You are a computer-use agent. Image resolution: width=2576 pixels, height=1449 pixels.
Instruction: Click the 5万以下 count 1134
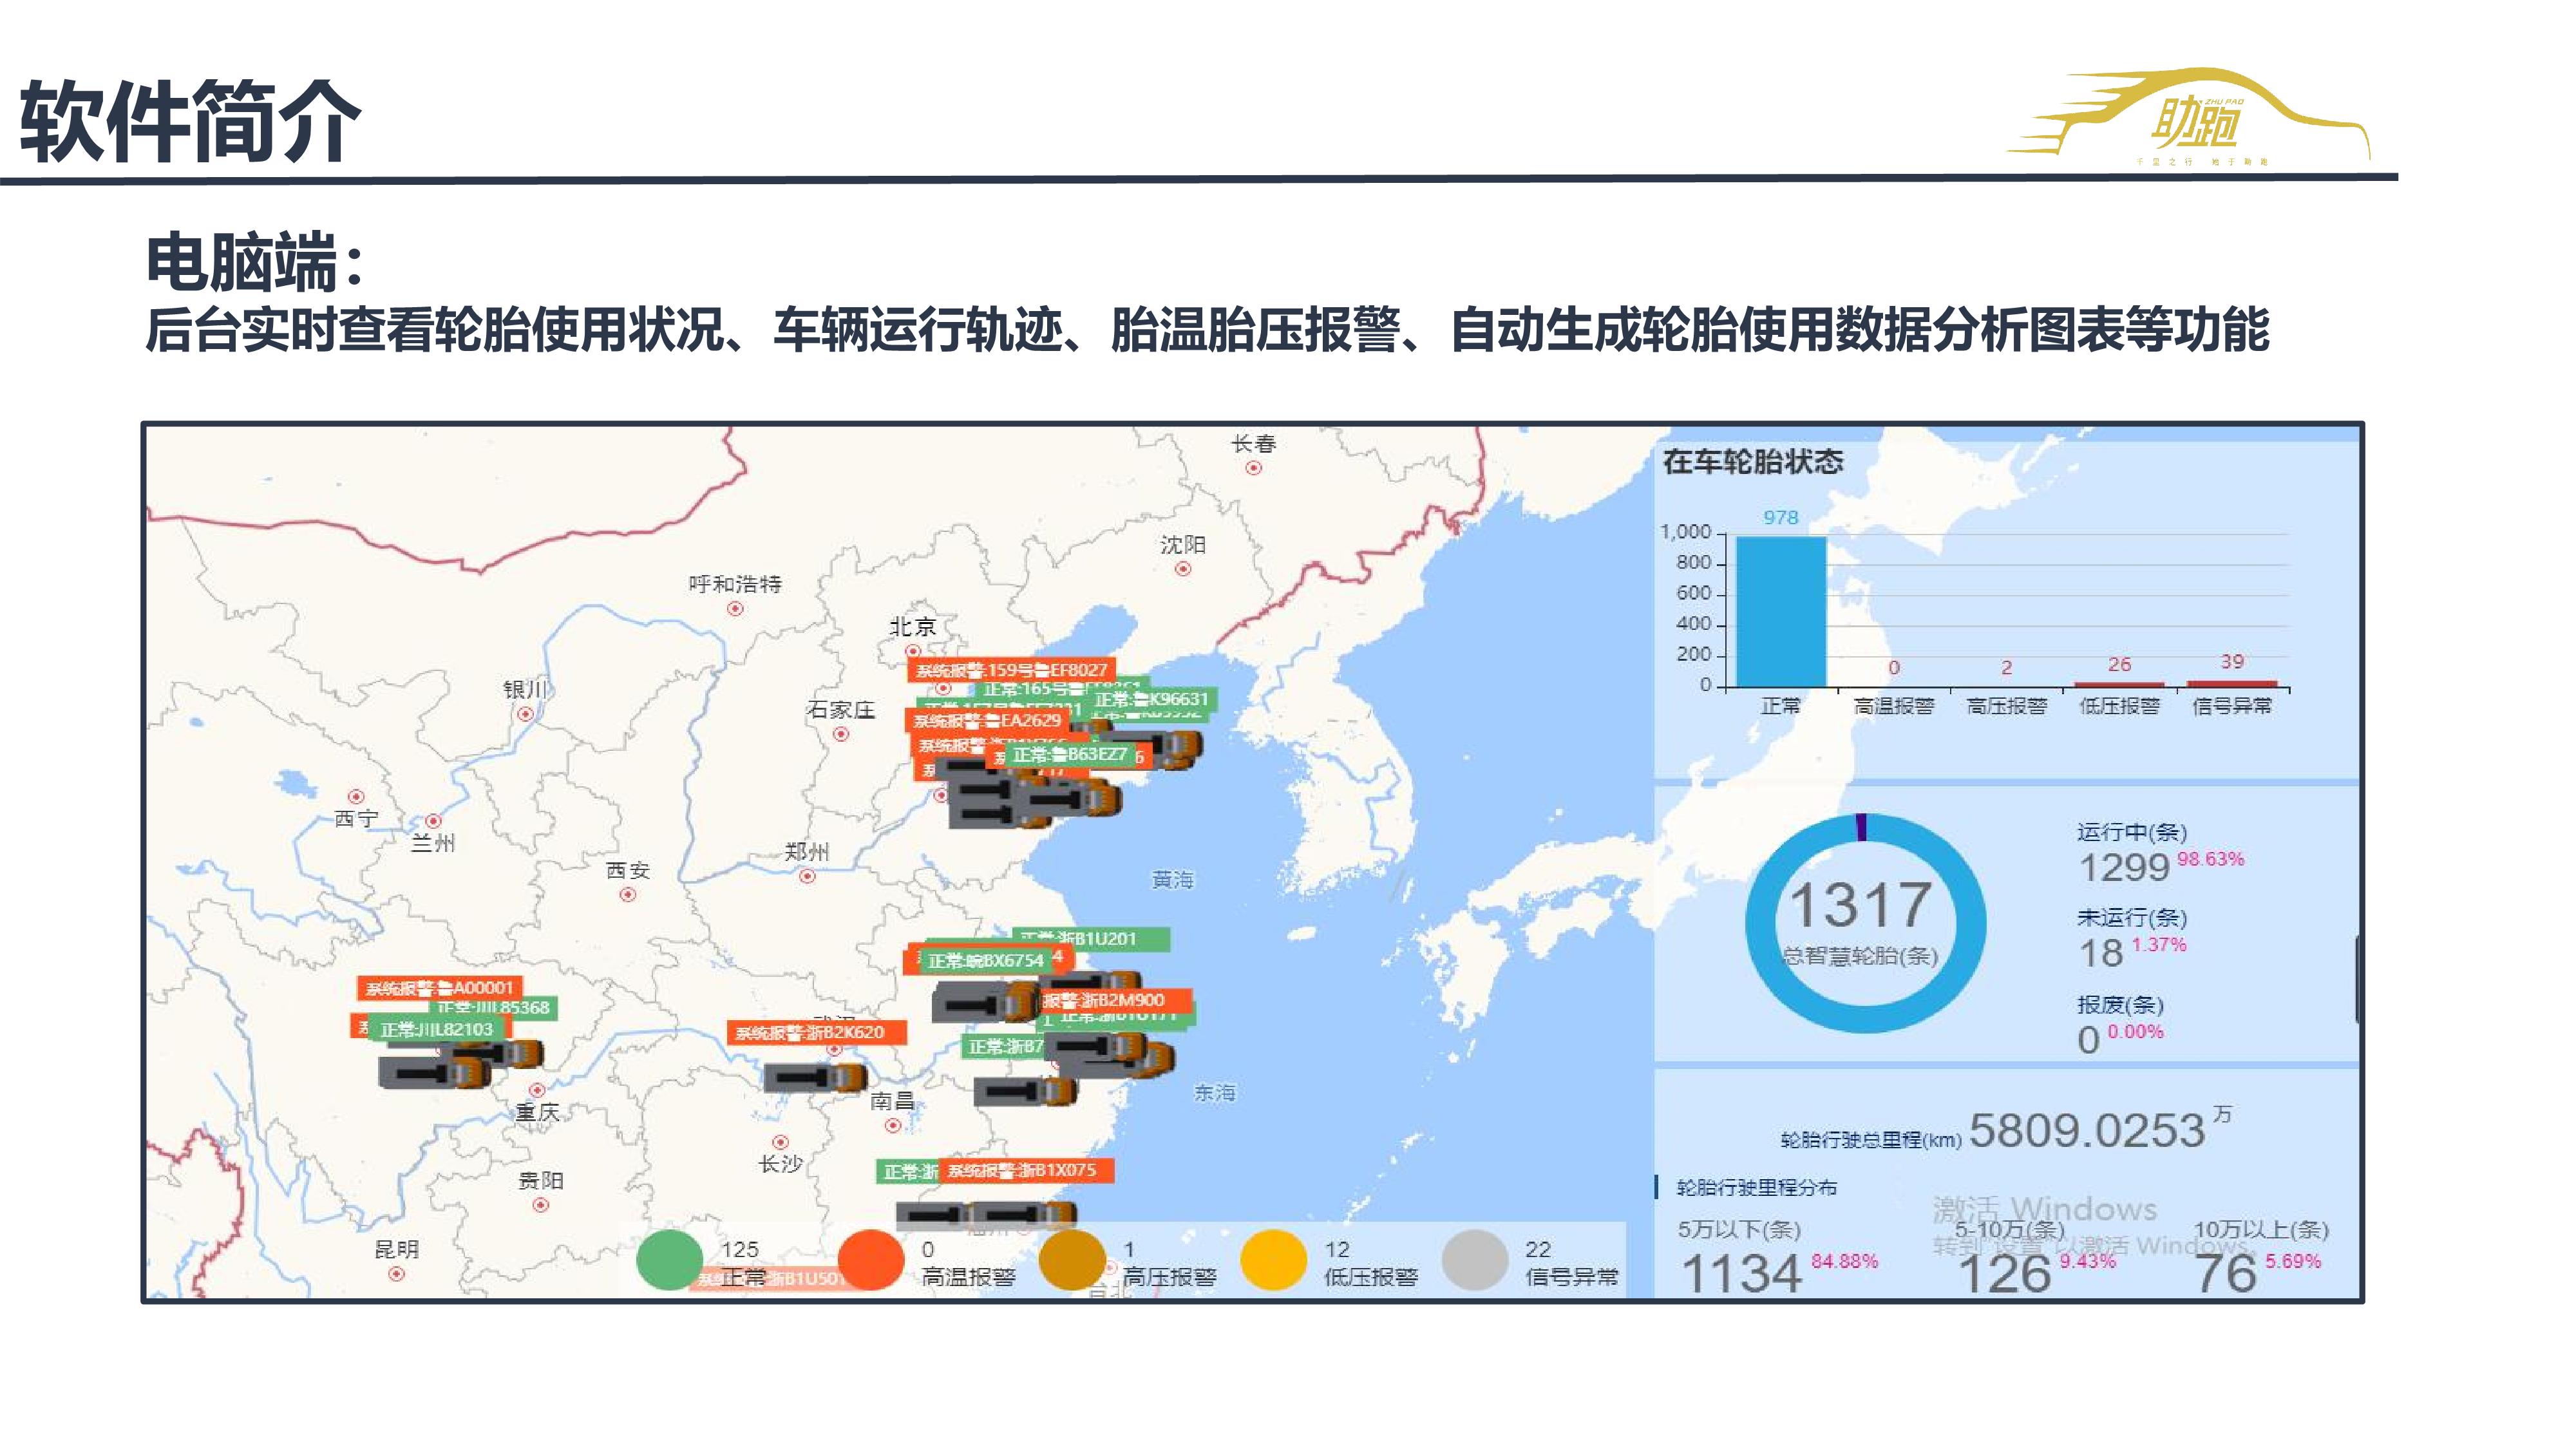(1742, 1273)
